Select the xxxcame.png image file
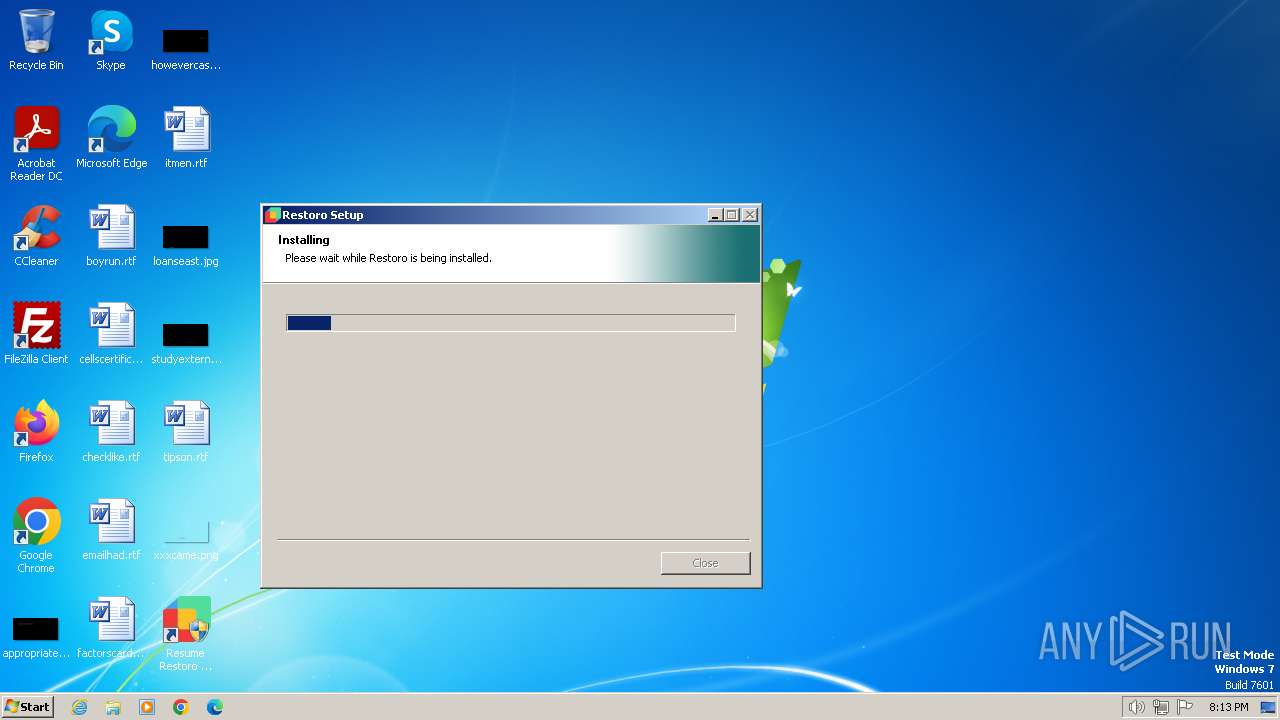This screenshot has width=1280, height=720. click(186, 541)
